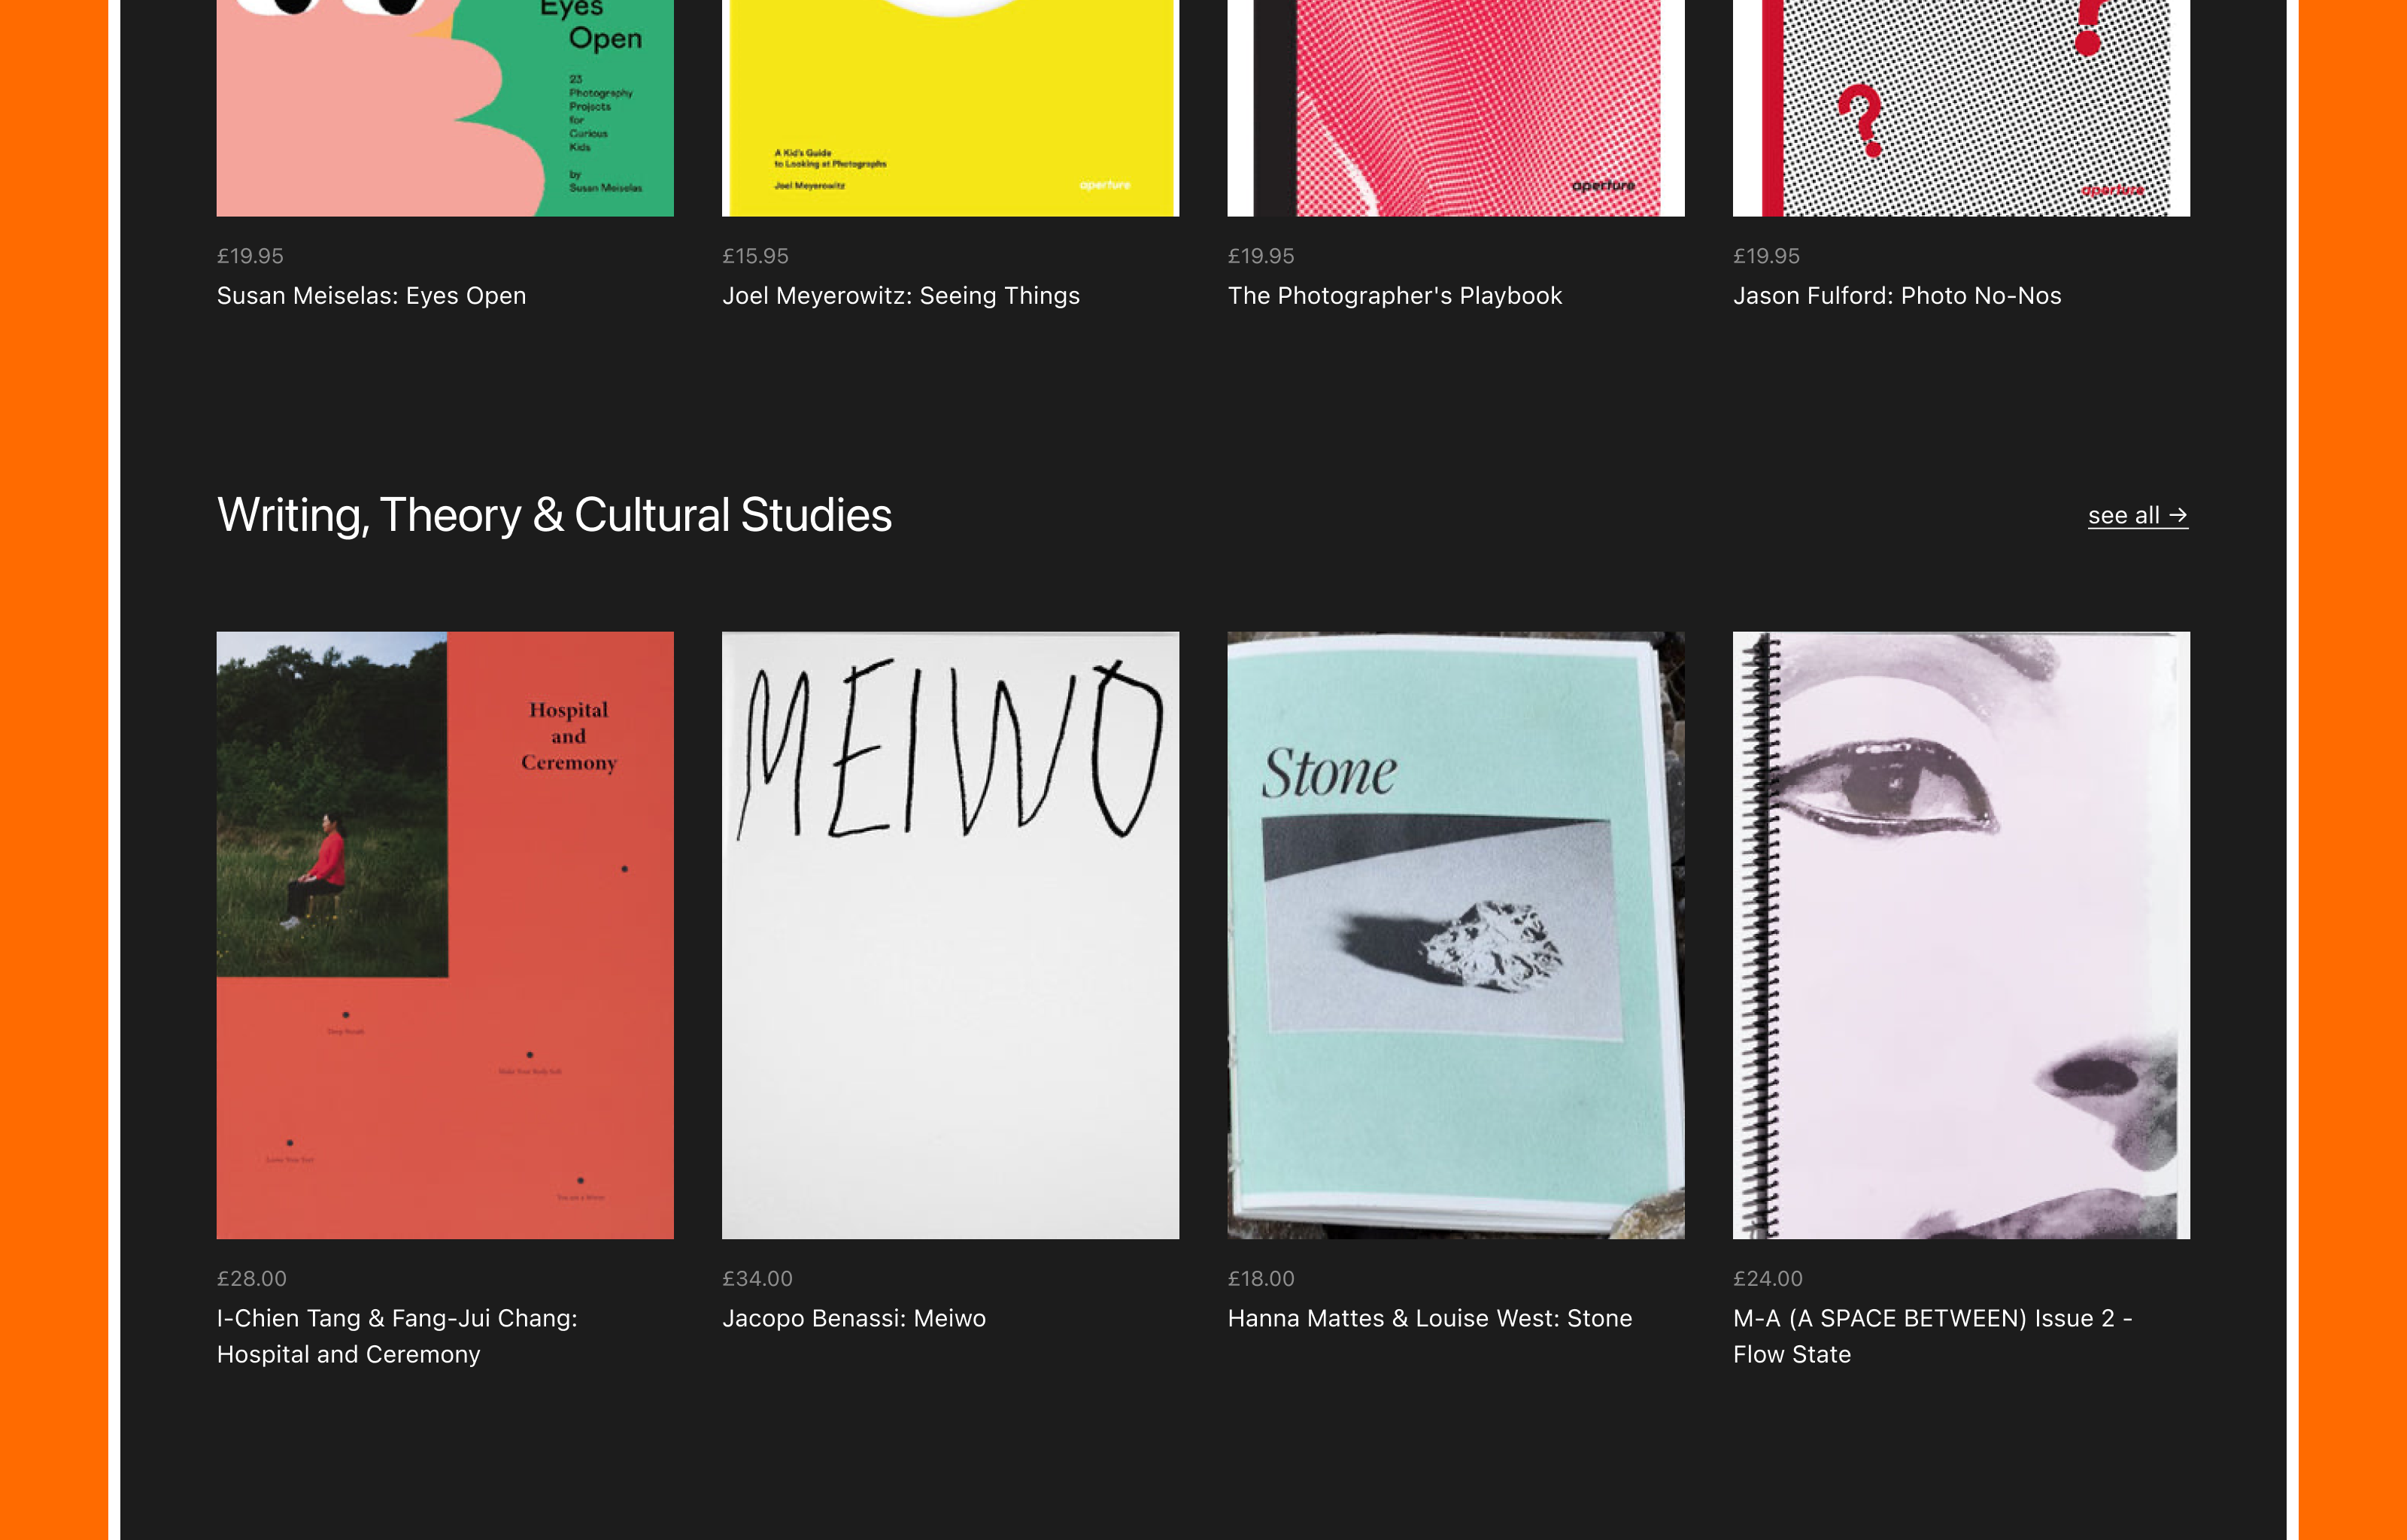This screenshot has width=2407, height=1540.
Task: Click title 'I-Chien Tang & Fang-Jui Chang: Hospital and Ceremony'
Action: pyautogui.click(x=397, y=1336)
